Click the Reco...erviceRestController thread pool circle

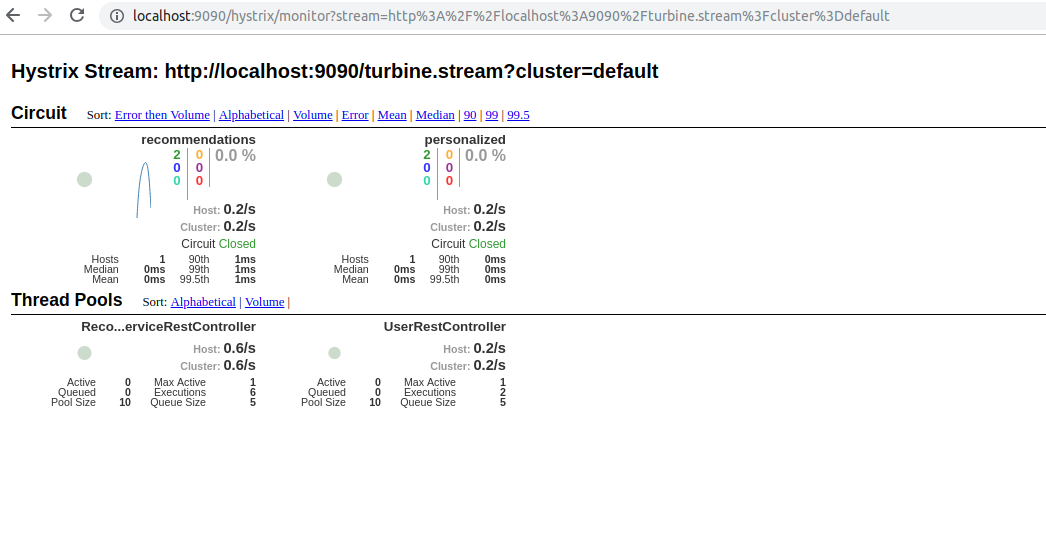(x=84, y=353)
